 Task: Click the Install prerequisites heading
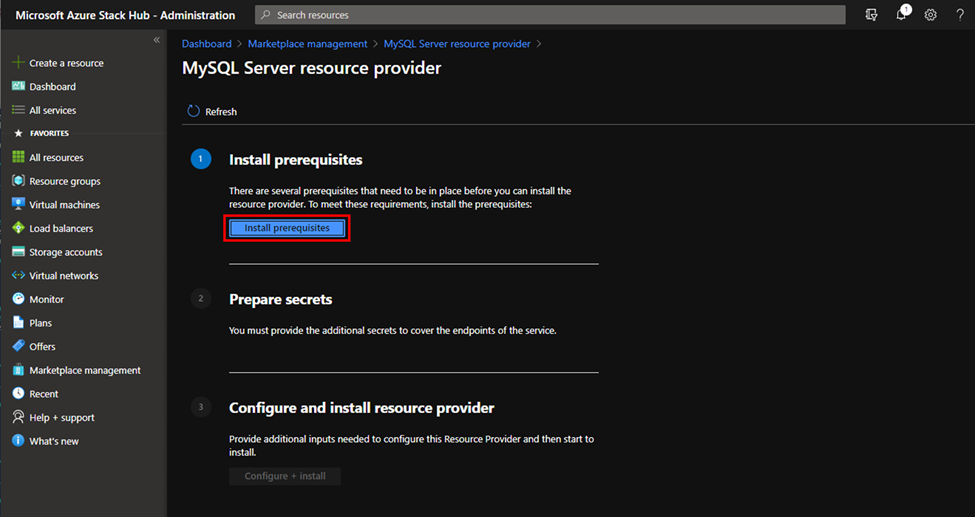click(x=296, y=160)
